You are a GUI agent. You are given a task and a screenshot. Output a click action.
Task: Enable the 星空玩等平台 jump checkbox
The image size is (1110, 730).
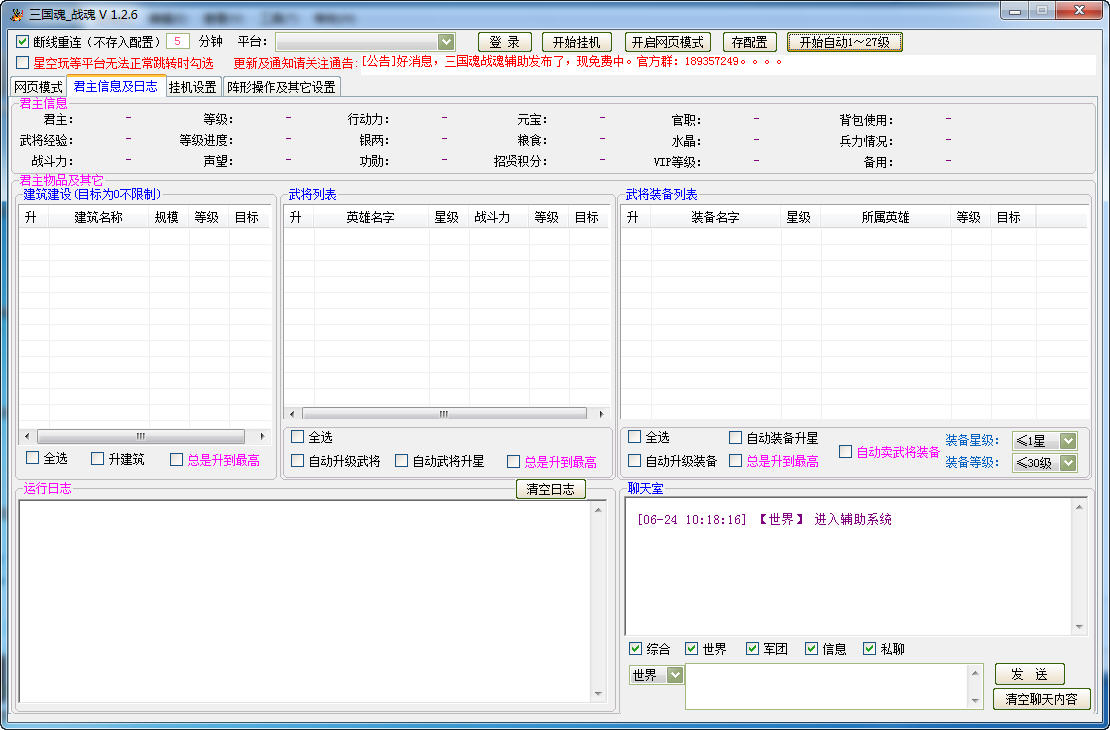click(22, 62)
